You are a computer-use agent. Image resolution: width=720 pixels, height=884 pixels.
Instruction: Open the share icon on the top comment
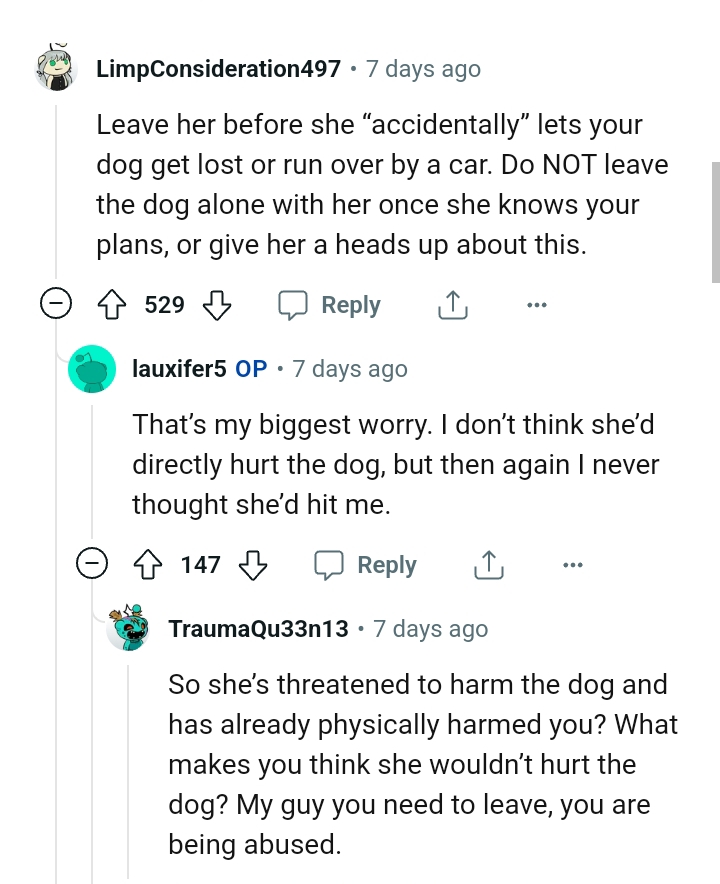click(x=452, y=304)
